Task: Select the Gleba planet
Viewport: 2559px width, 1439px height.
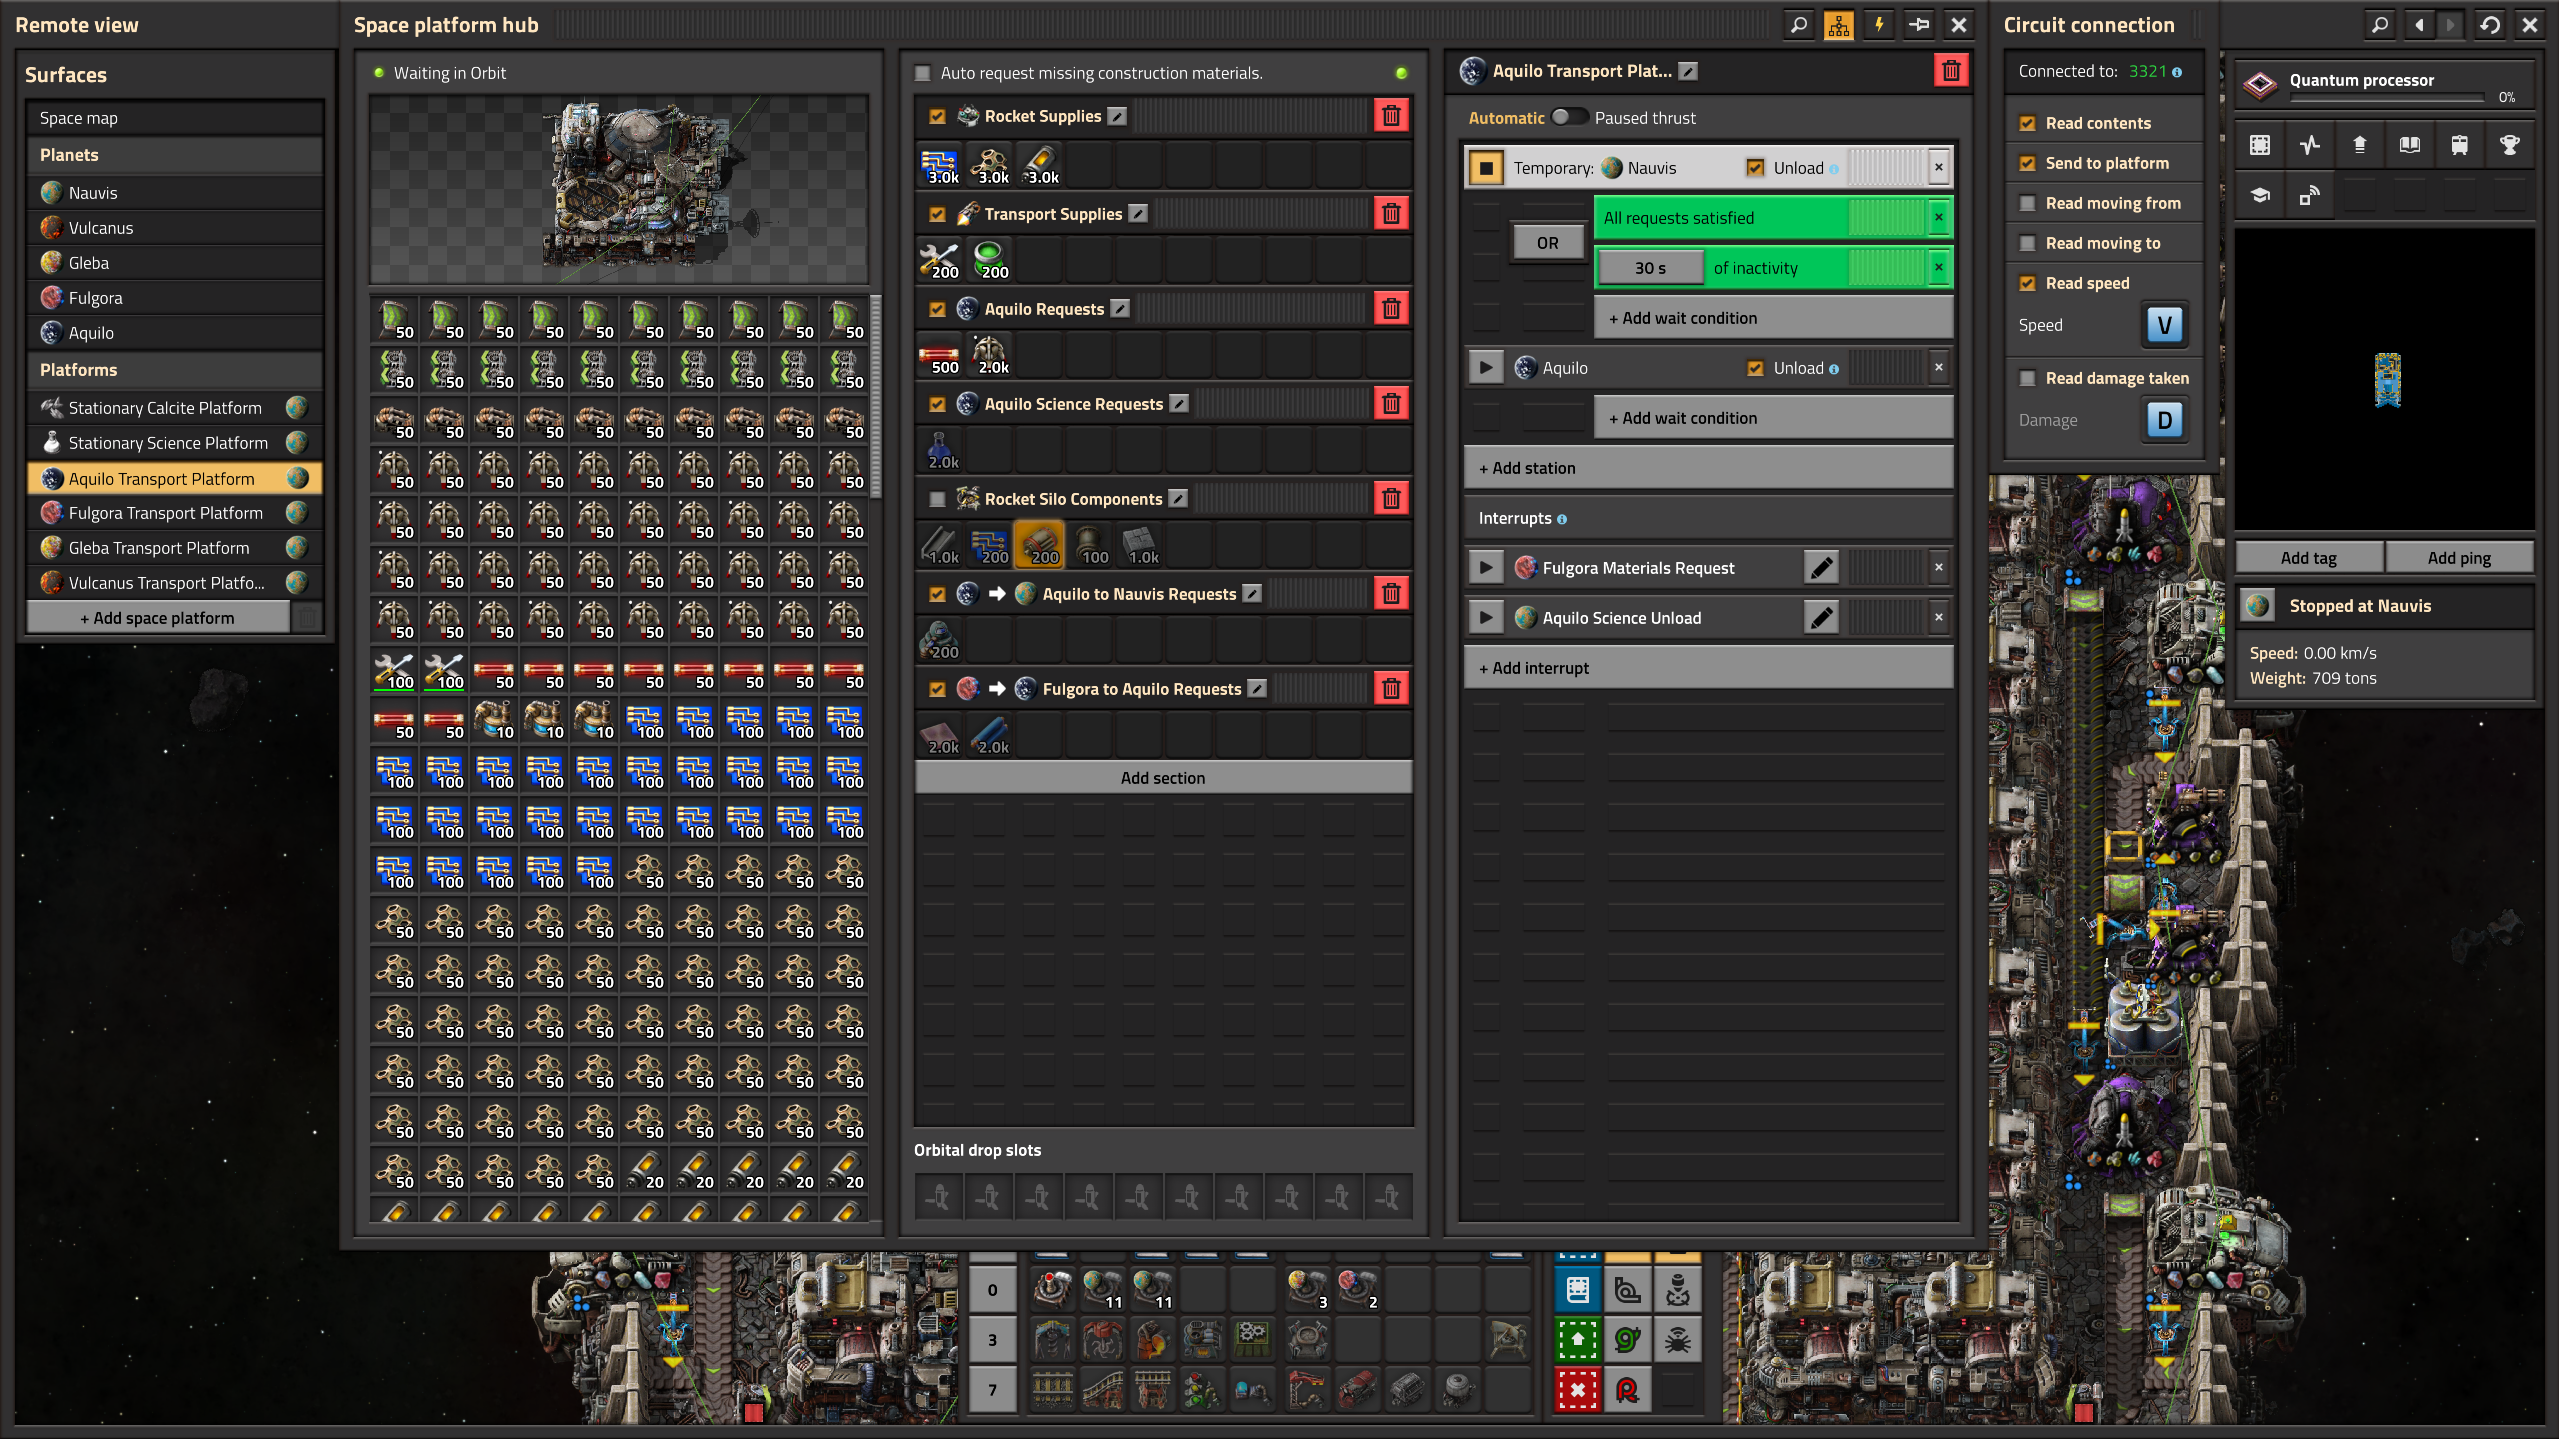Action: [x=175, y=262]
